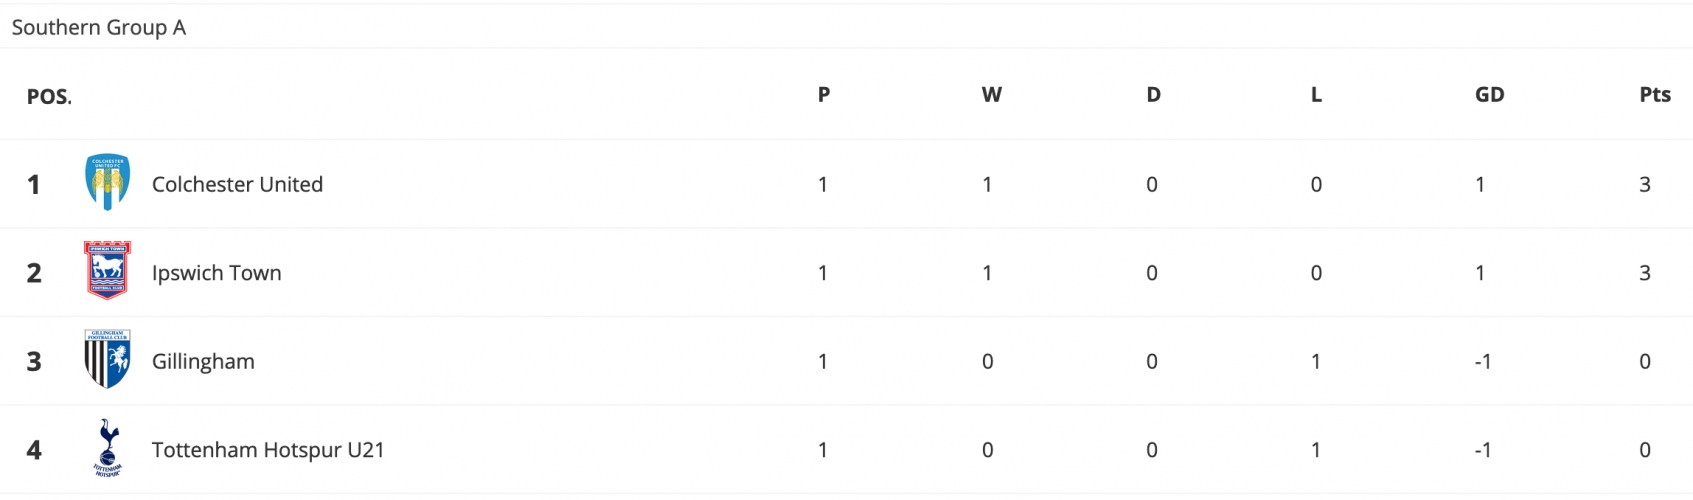Click the Ipswich Town club crest
This screenshot has height=500, width=1693.
107,271
